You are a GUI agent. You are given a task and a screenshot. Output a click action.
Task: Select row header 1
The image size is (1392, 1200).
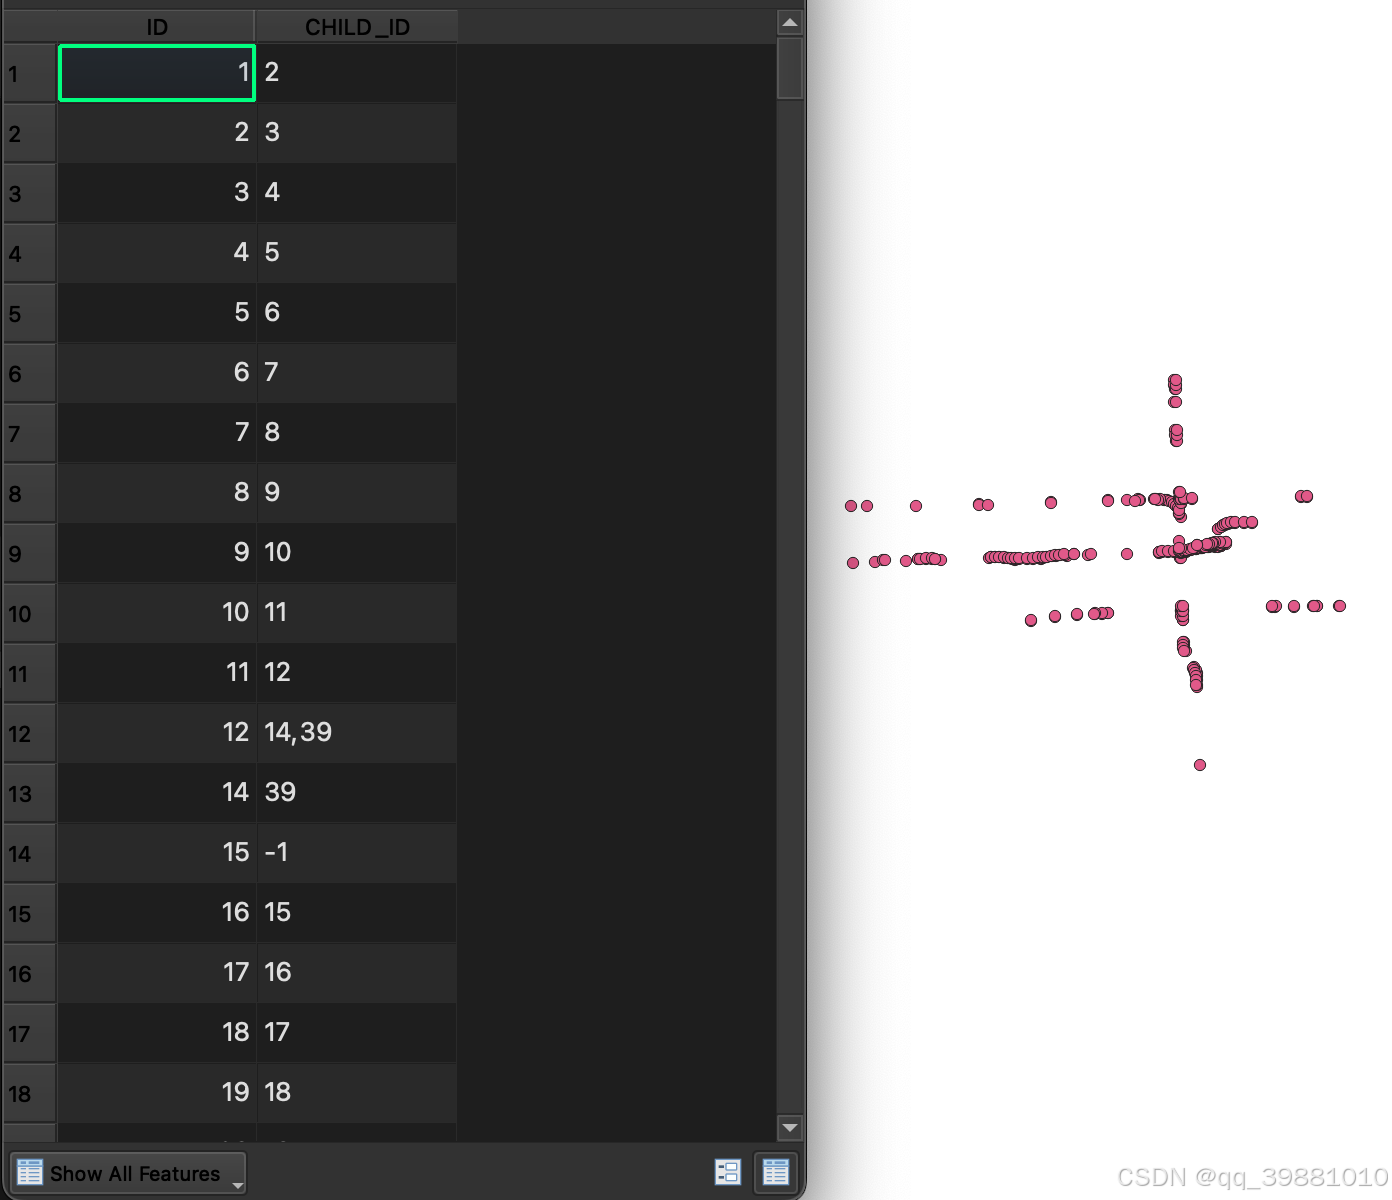(30, 73)
